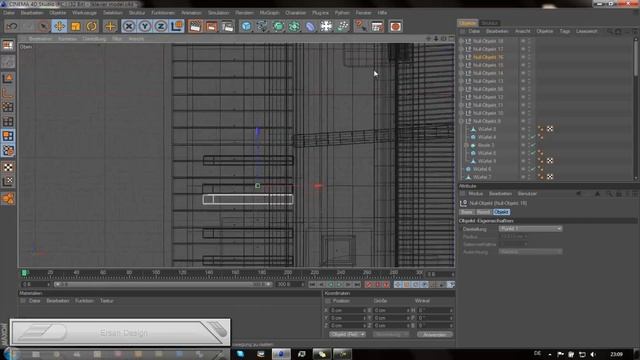640x360 pixels.
Task: Toggle the green checkmark for Boole 3
Action: tap(533, 145)
